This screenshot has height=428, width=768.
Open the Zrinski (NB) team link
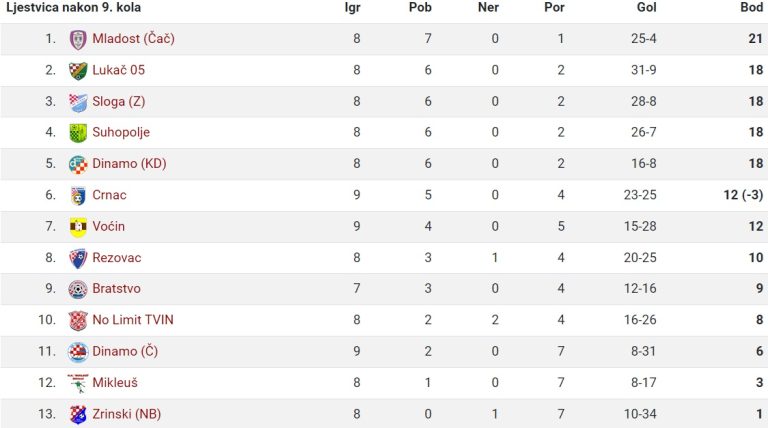click(x=126, y=414)
